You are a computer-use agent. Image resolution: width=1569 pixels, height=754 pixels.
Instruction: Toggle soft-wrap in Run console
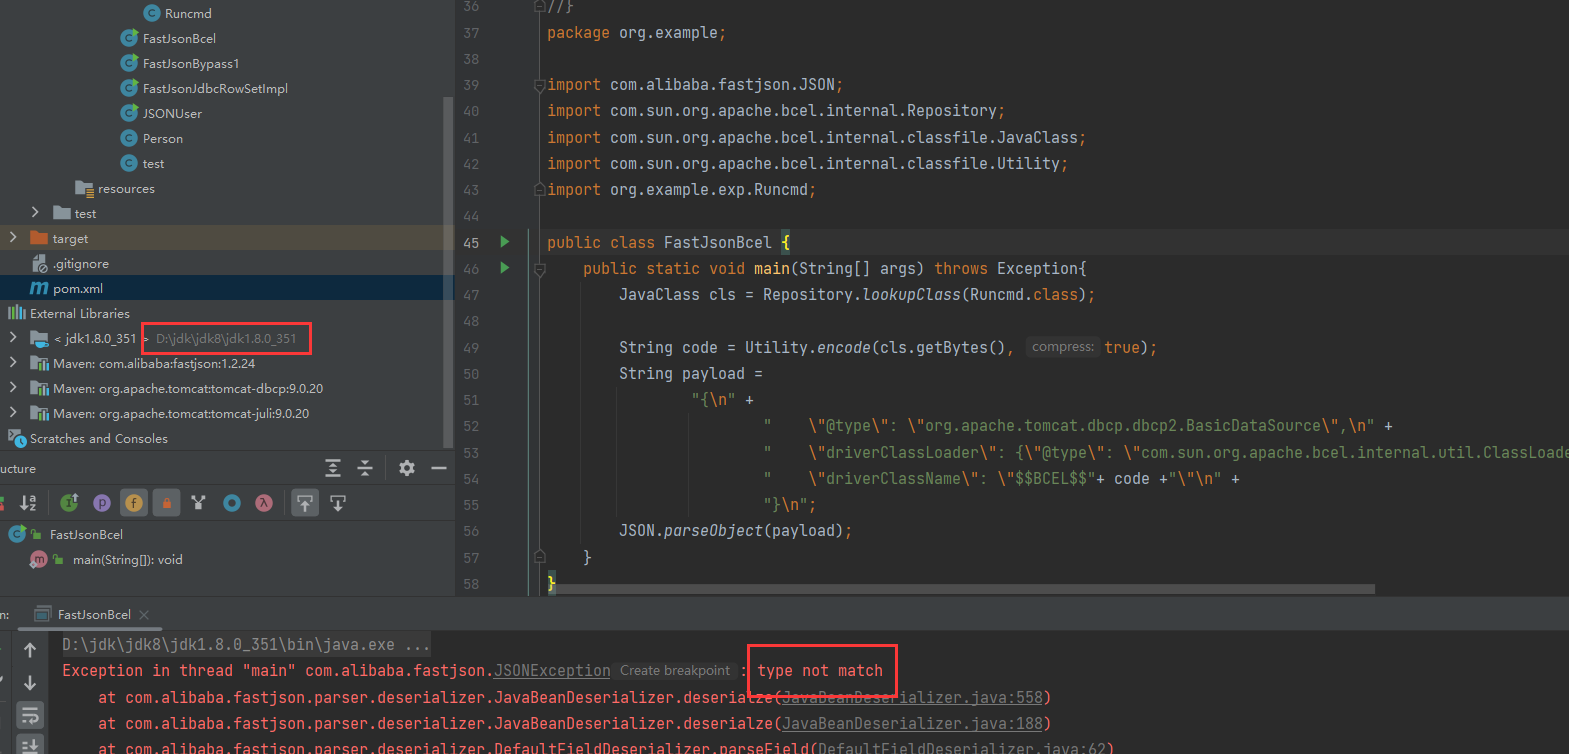point(30,715)
